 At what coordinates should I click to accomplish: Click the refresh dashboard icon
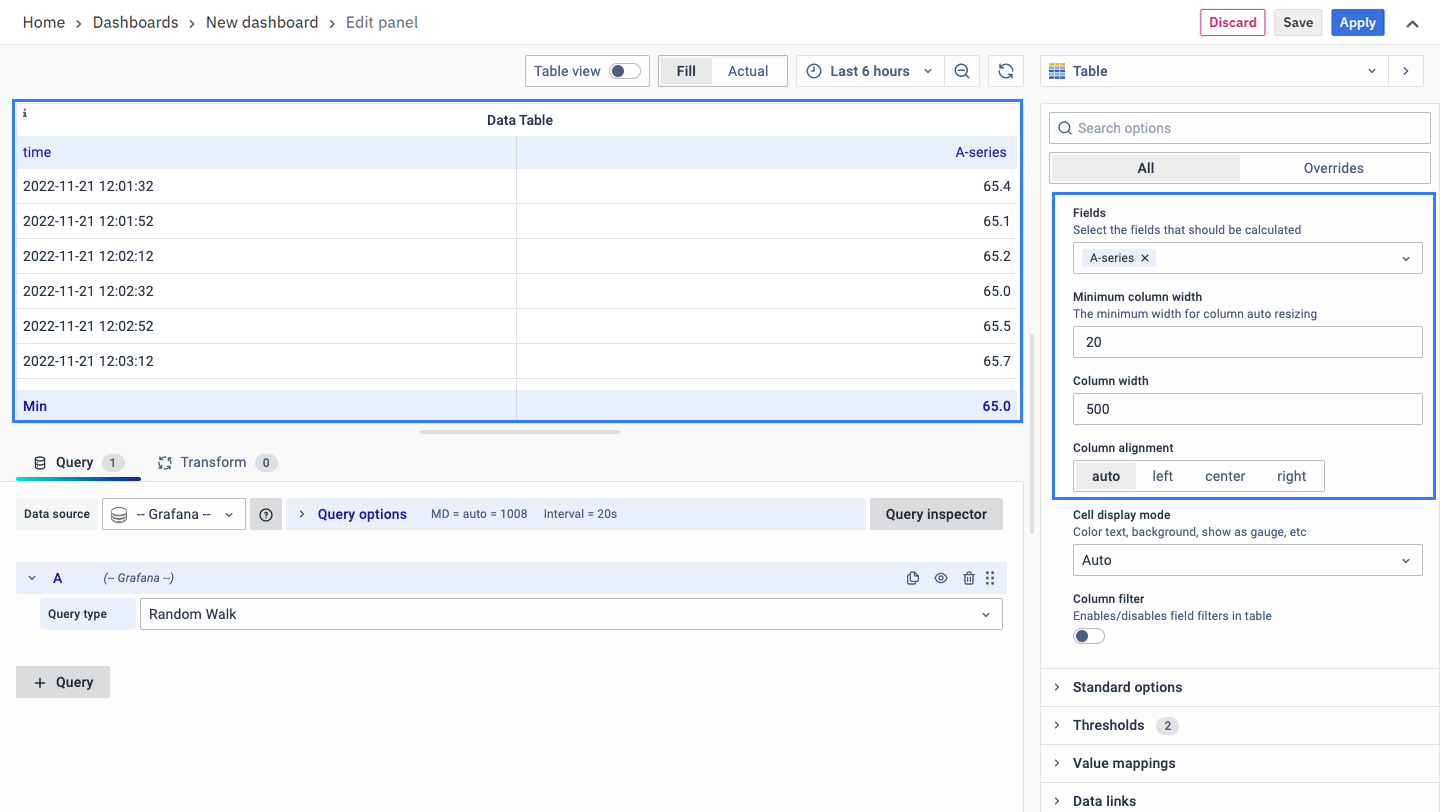1006,71
